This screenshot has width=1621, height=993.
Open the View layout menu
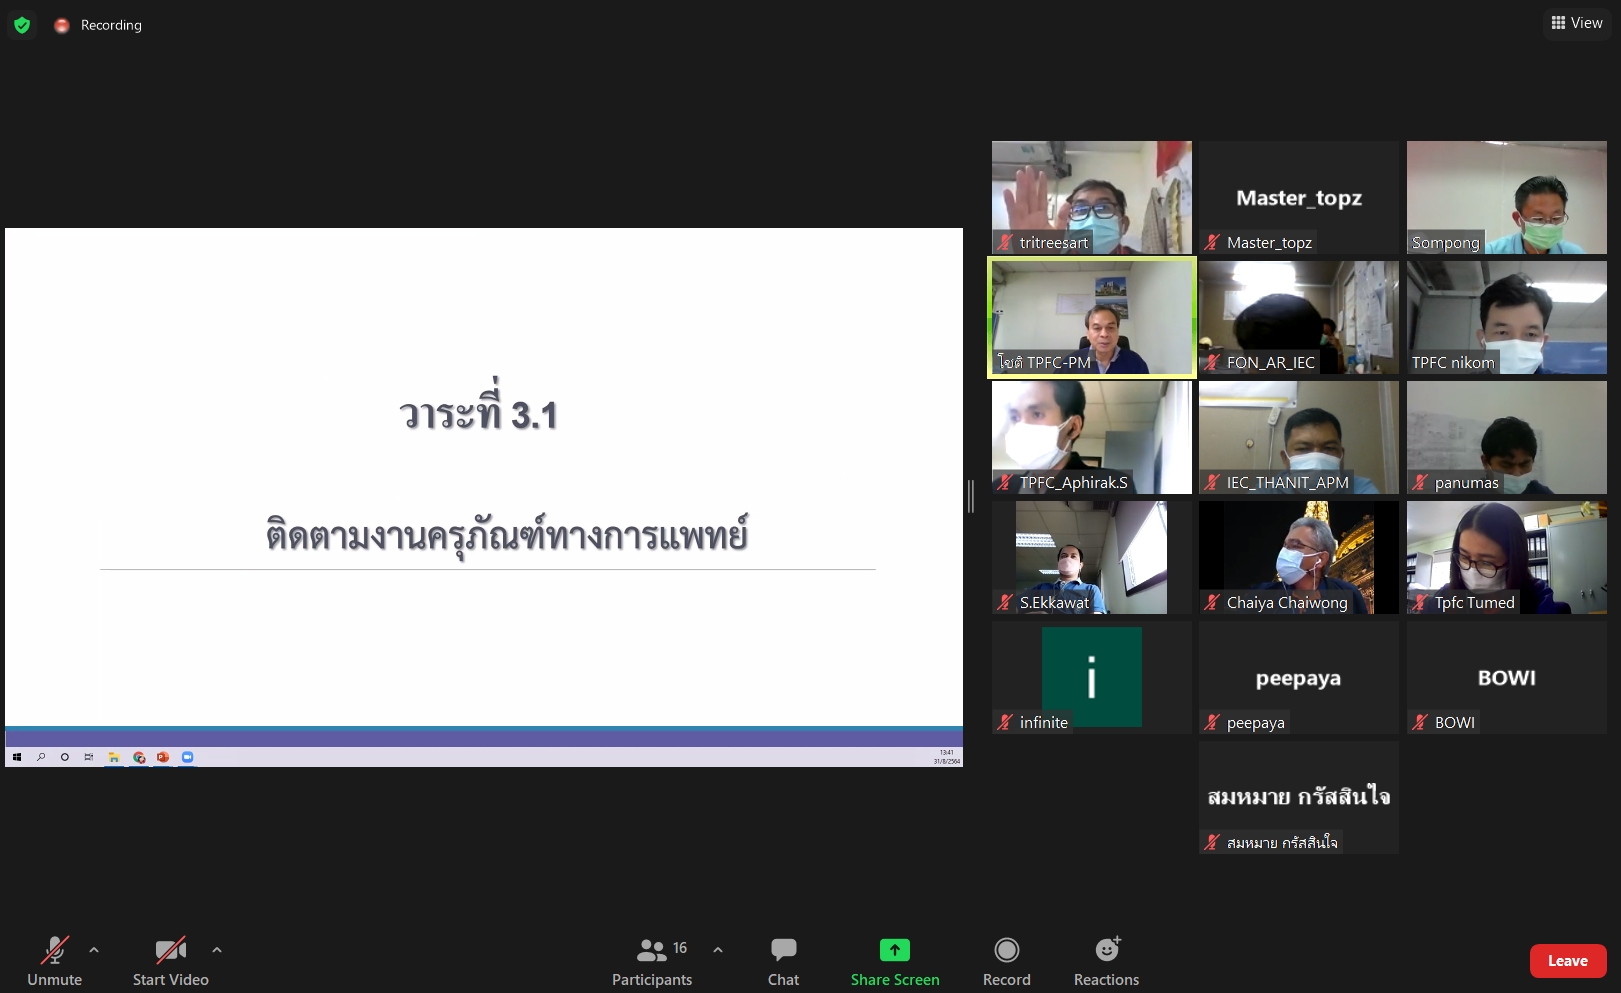(x=1577, y=23)
